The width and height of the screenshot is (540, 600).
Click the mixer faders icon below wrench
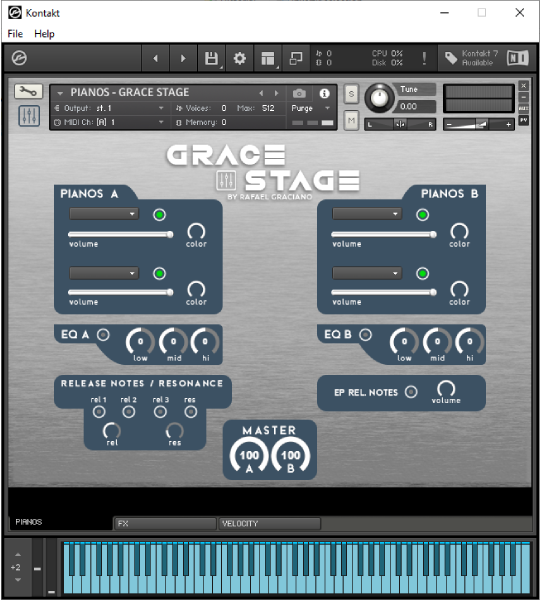click(29, 116)
